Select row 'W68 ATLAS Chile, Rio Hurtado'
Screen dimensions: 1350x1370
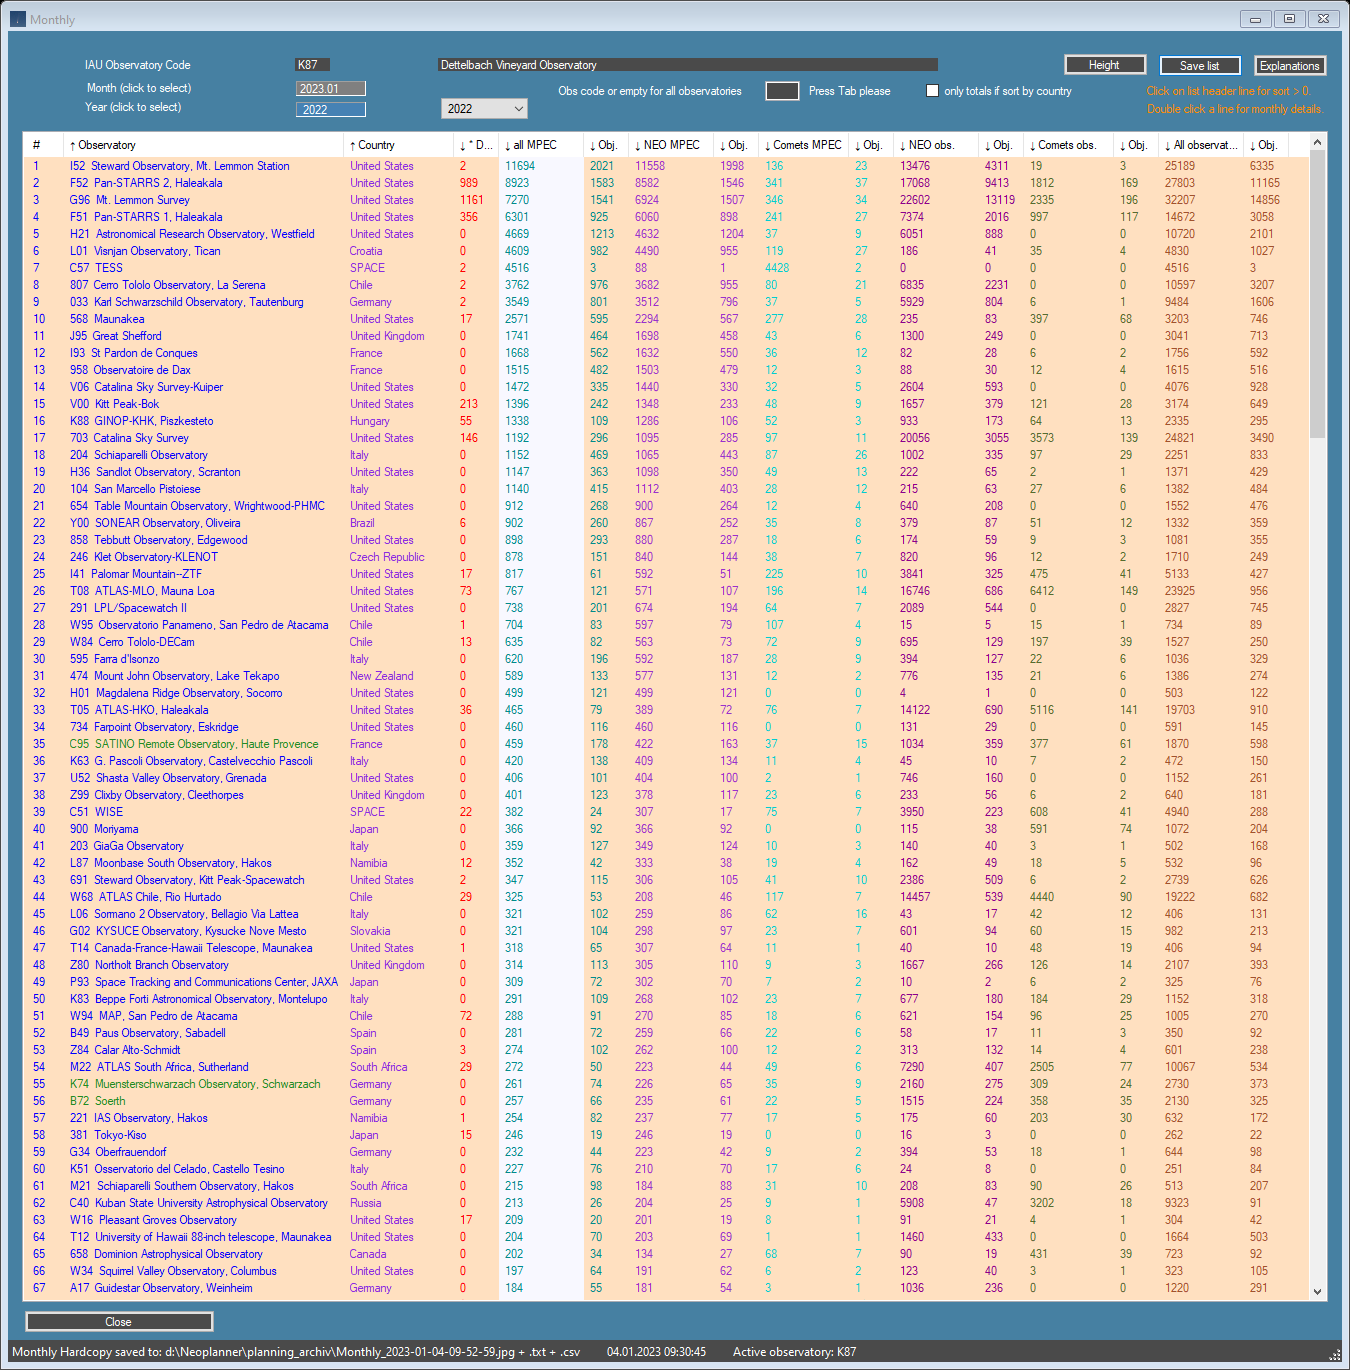click(665, 897)
